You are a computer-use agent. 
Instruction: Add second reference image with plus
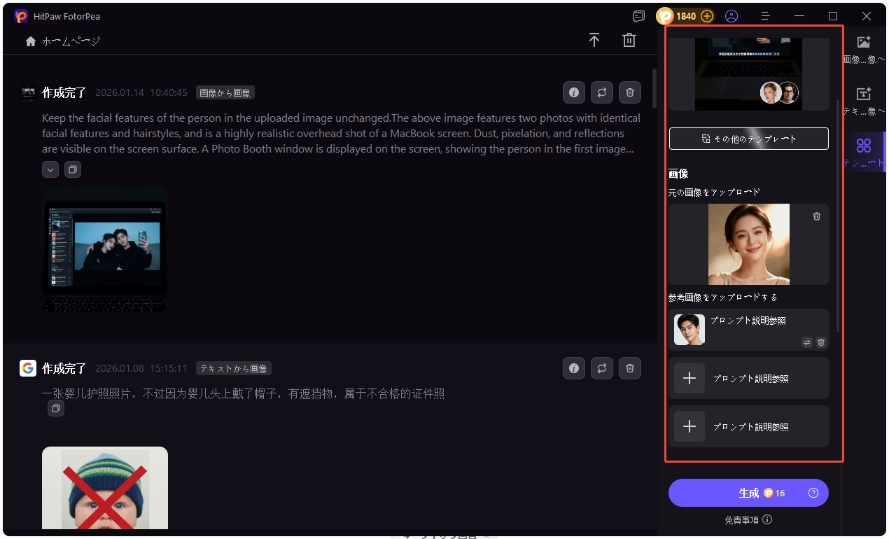click(x=689, y=378)
